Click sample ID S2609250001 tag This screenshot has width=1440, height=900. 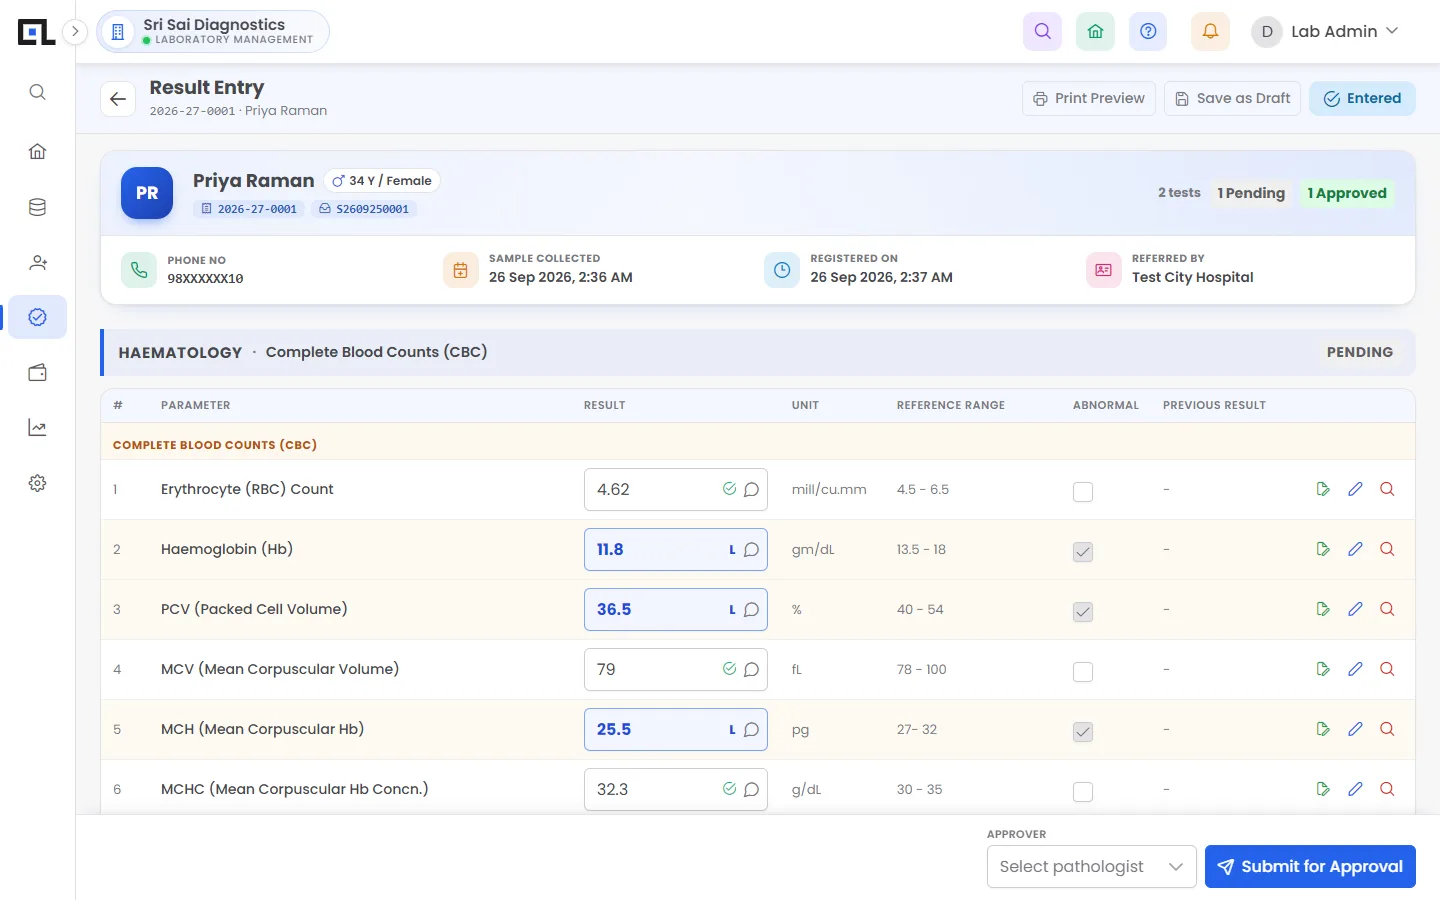click(x=364, y=209)
